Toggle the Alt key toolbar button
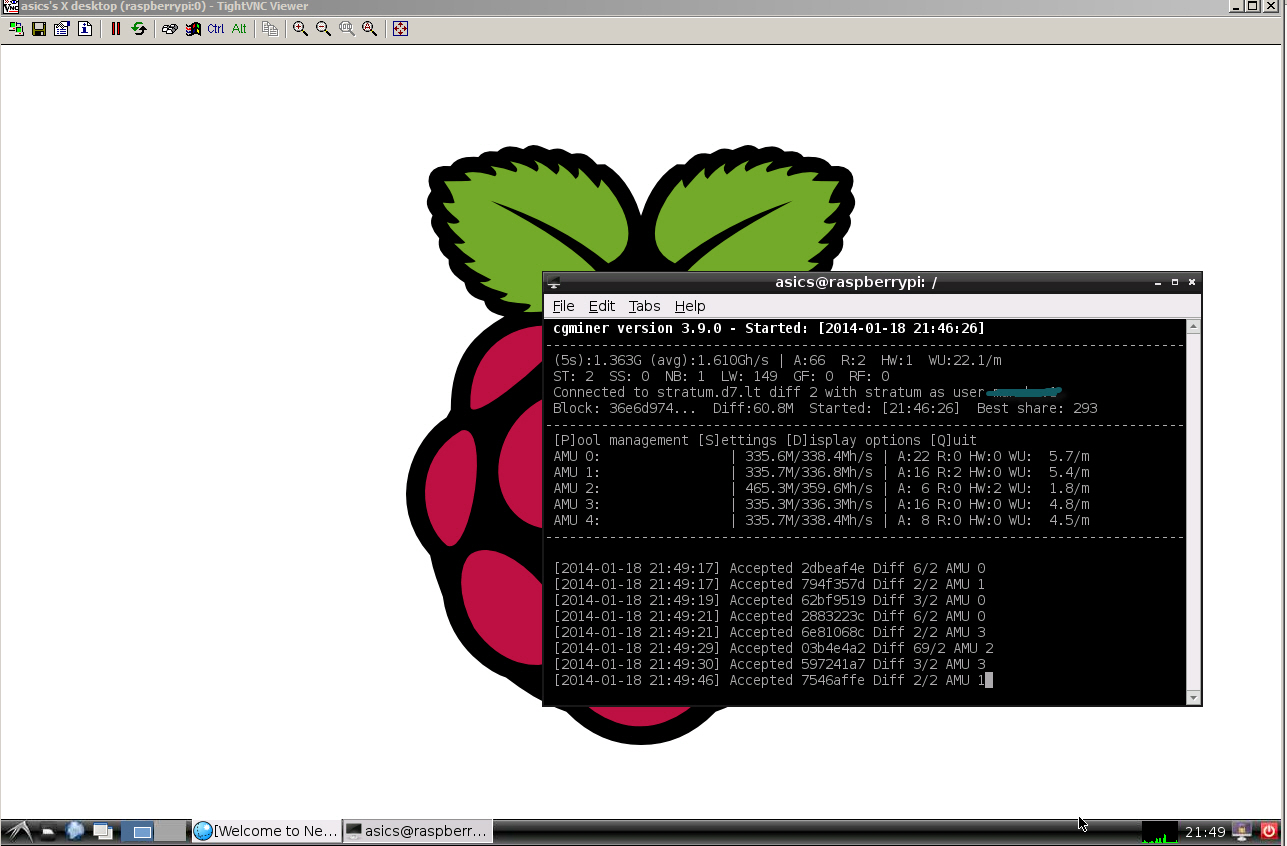Screen dimensions: 1287x846 point(239,29)
